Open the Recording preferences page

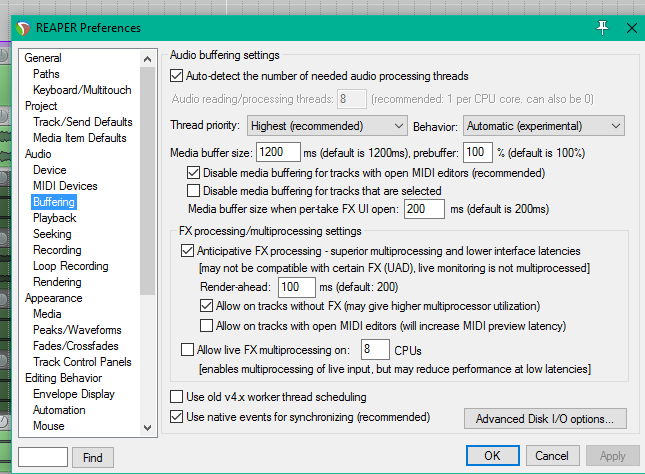point(57,250)
